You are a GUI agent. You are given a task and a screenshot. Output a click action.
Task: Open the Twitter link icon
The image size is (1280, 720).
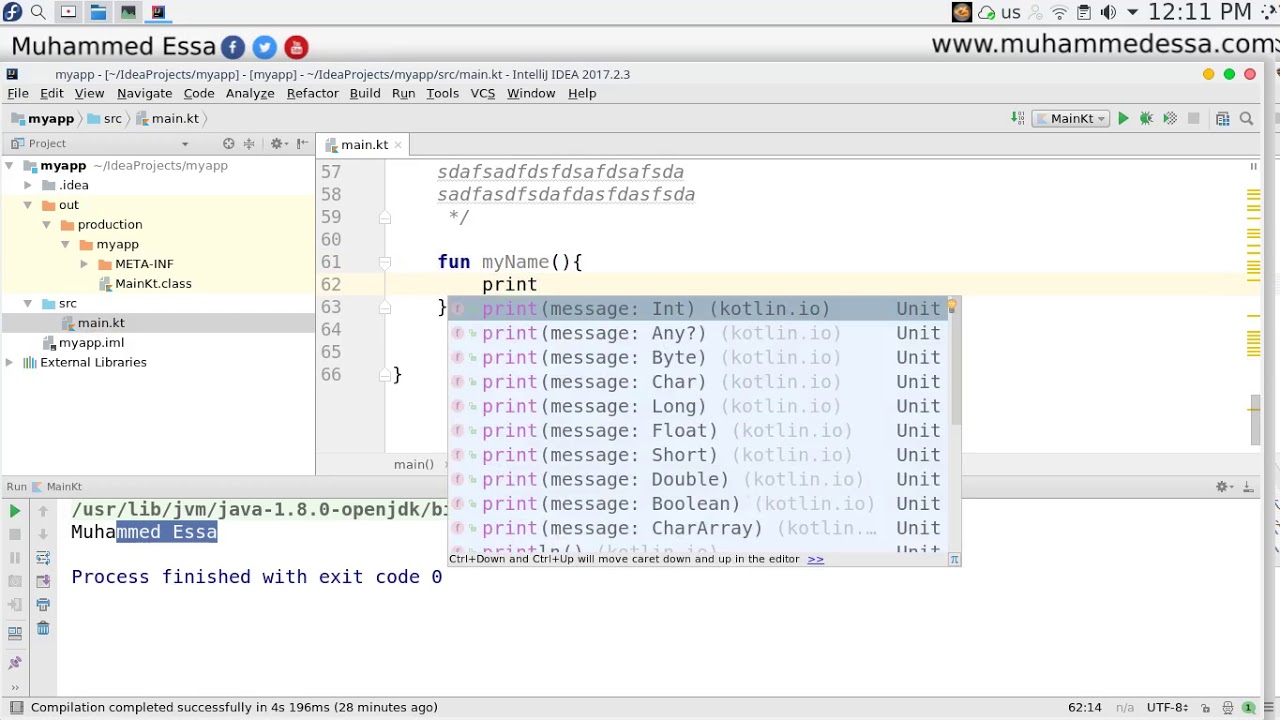264,47
